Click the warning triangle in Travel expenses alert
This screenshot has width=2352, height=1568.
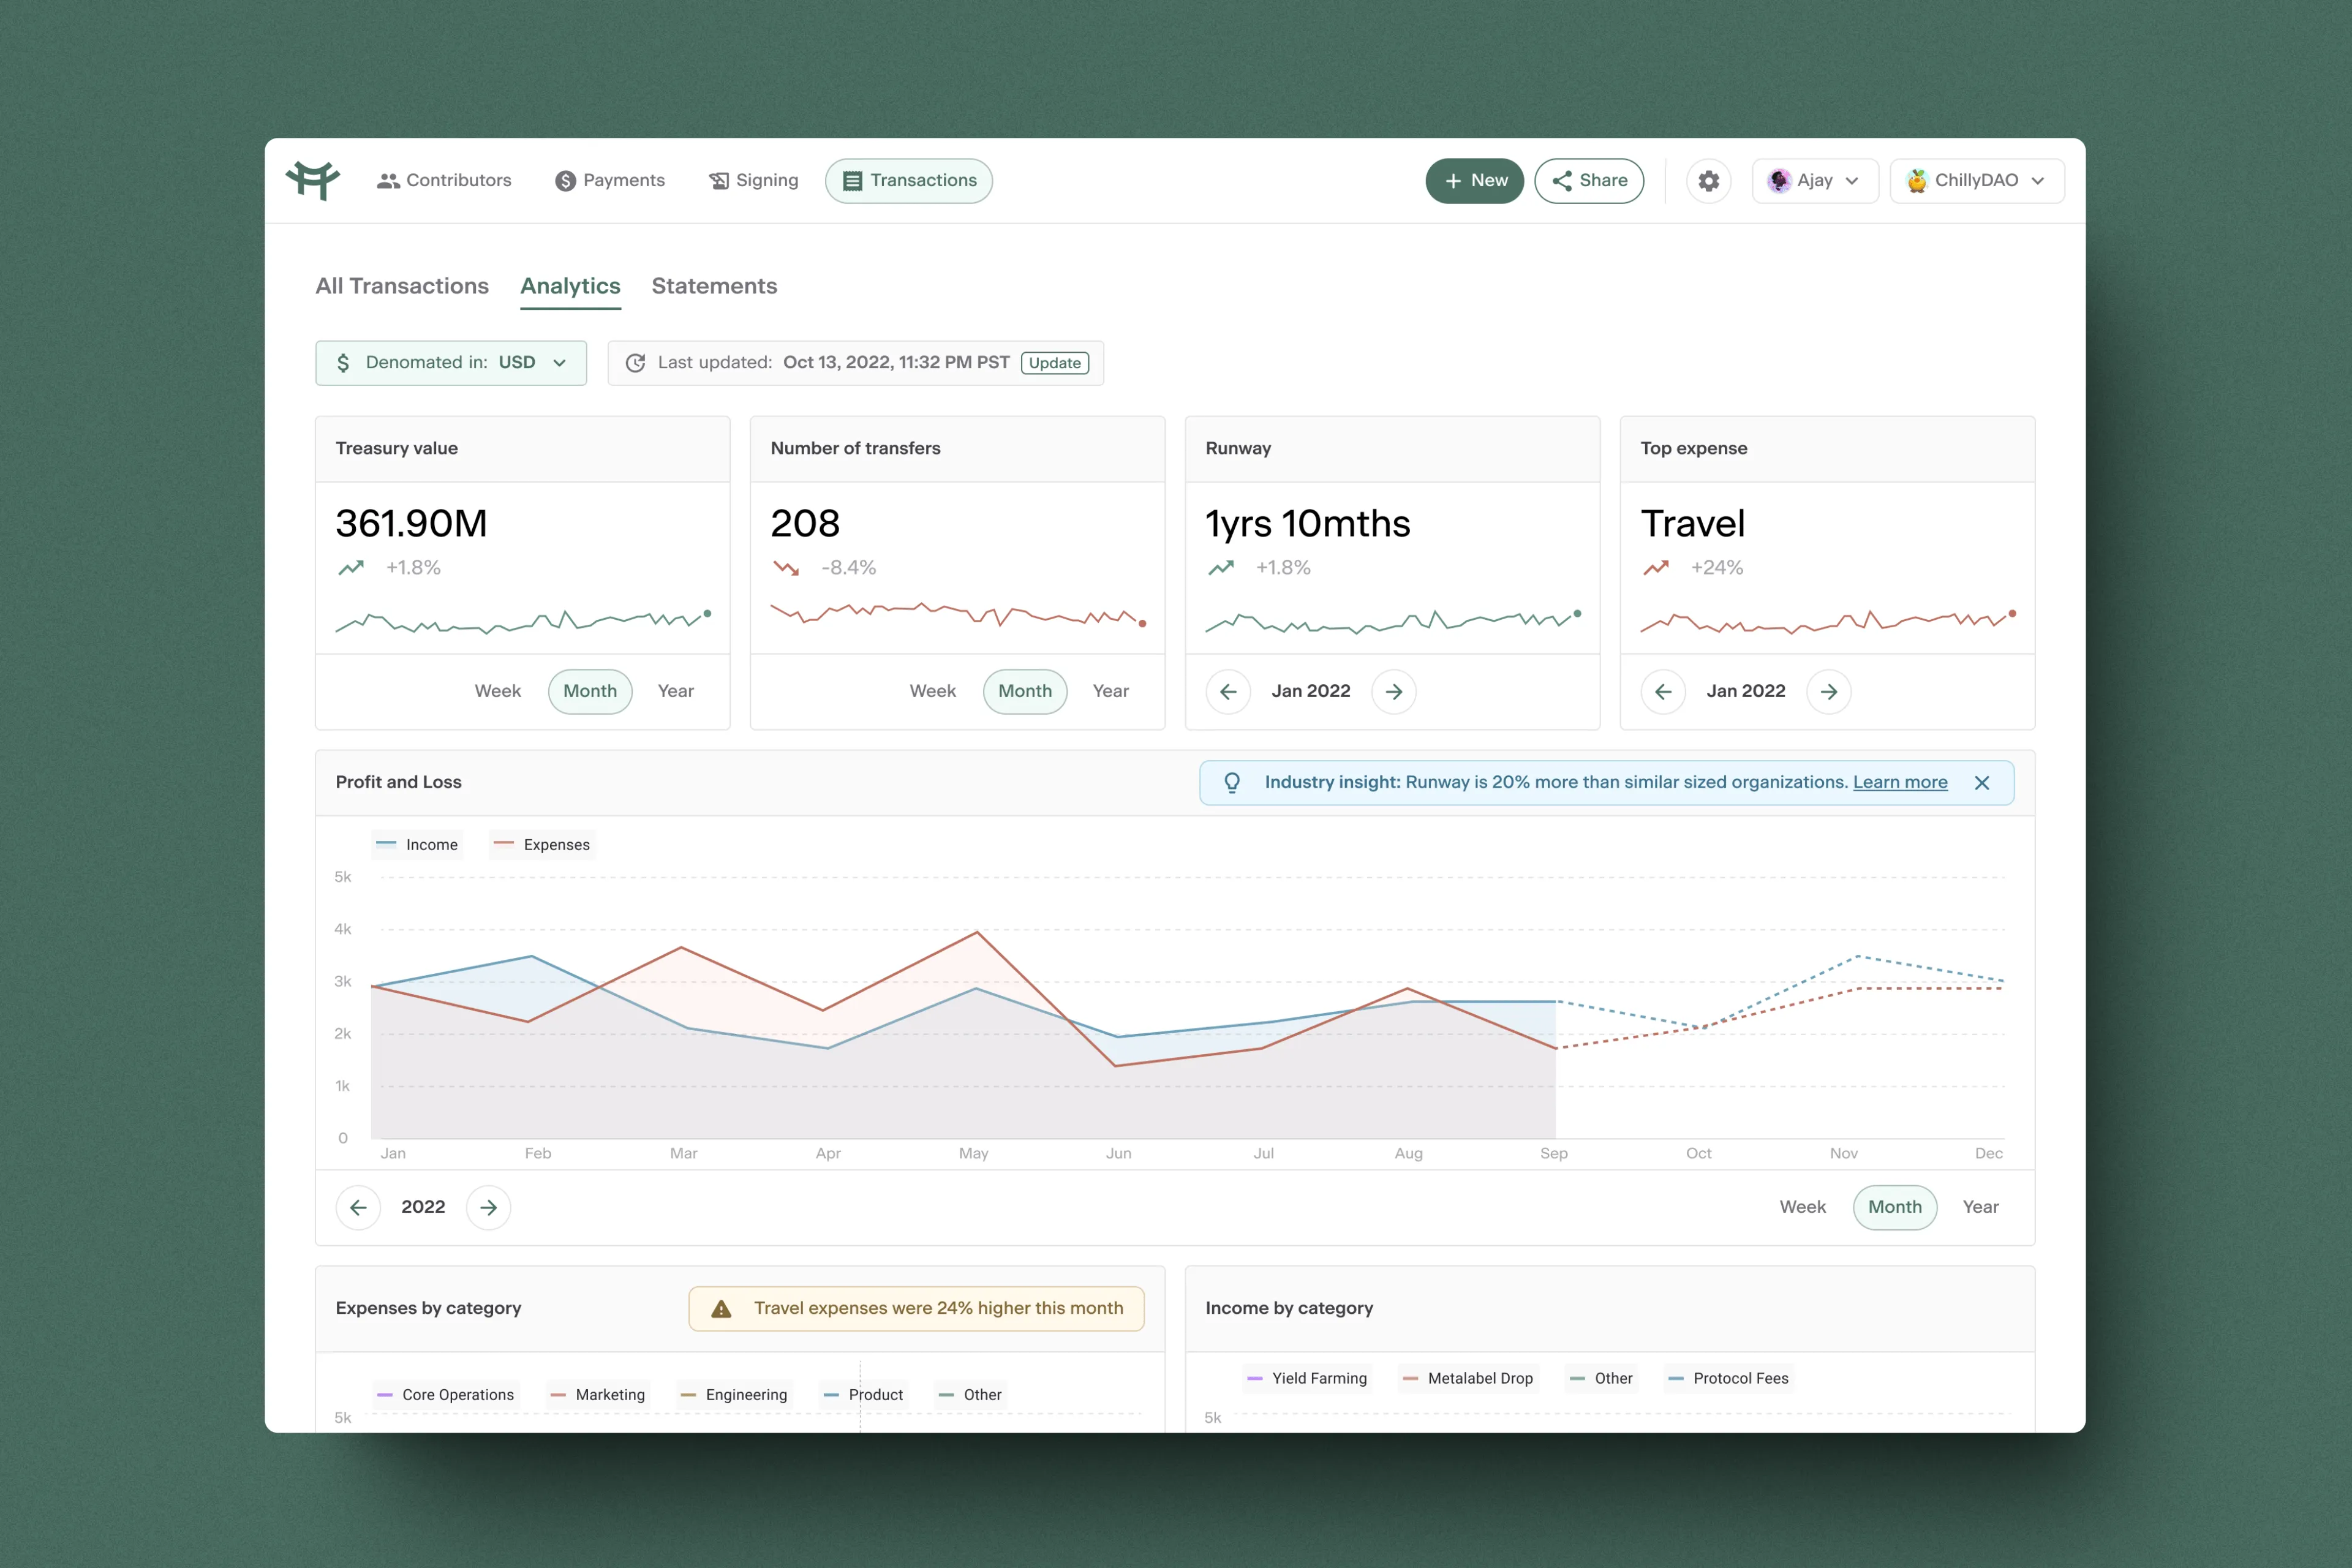click(x=721, y=1309)
